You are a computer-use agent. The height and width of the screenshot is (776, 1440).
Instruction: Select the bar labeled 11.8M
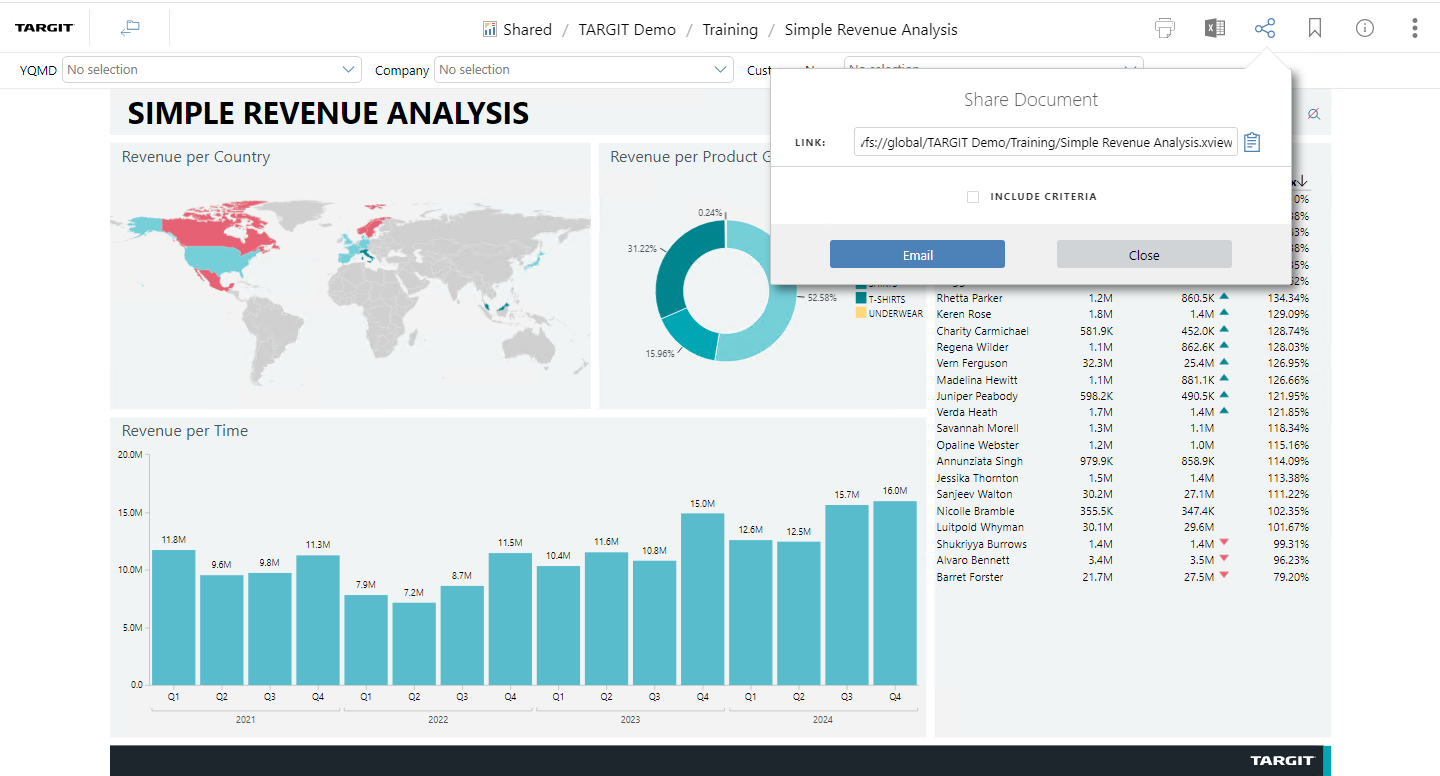point(174,617)
